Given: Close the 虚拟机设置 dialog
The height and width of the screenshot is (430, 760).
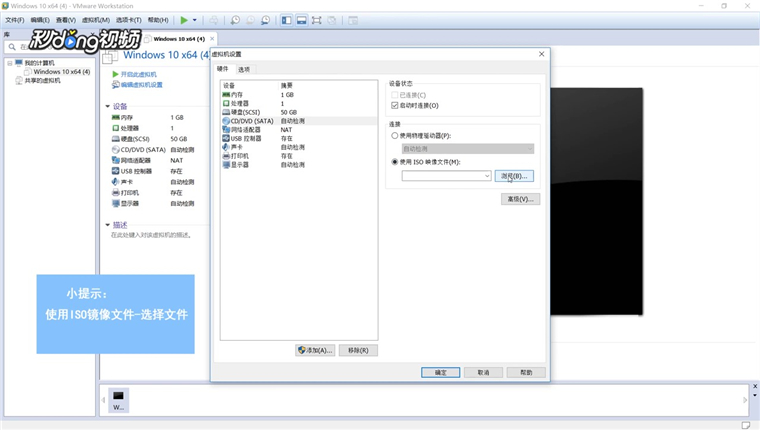Looking at the screenshot, I should [x=541, y=54].
